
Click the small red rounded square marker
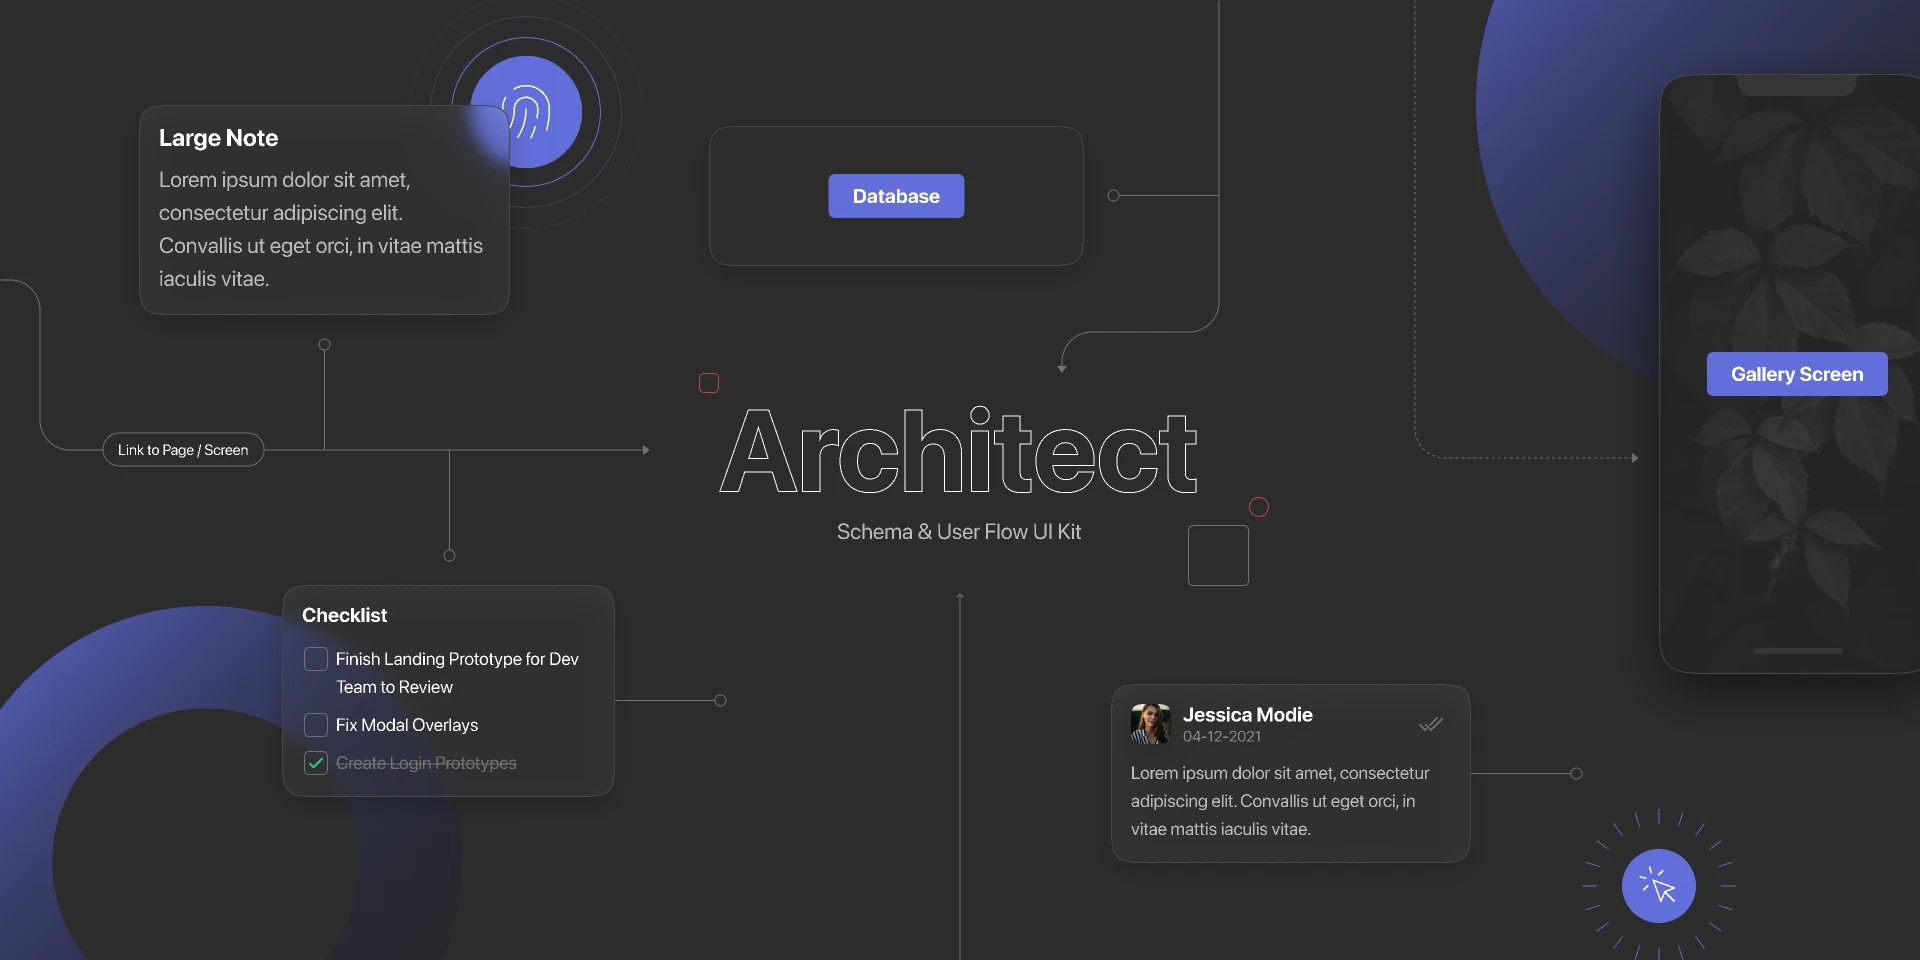click(x=709, y=383)
